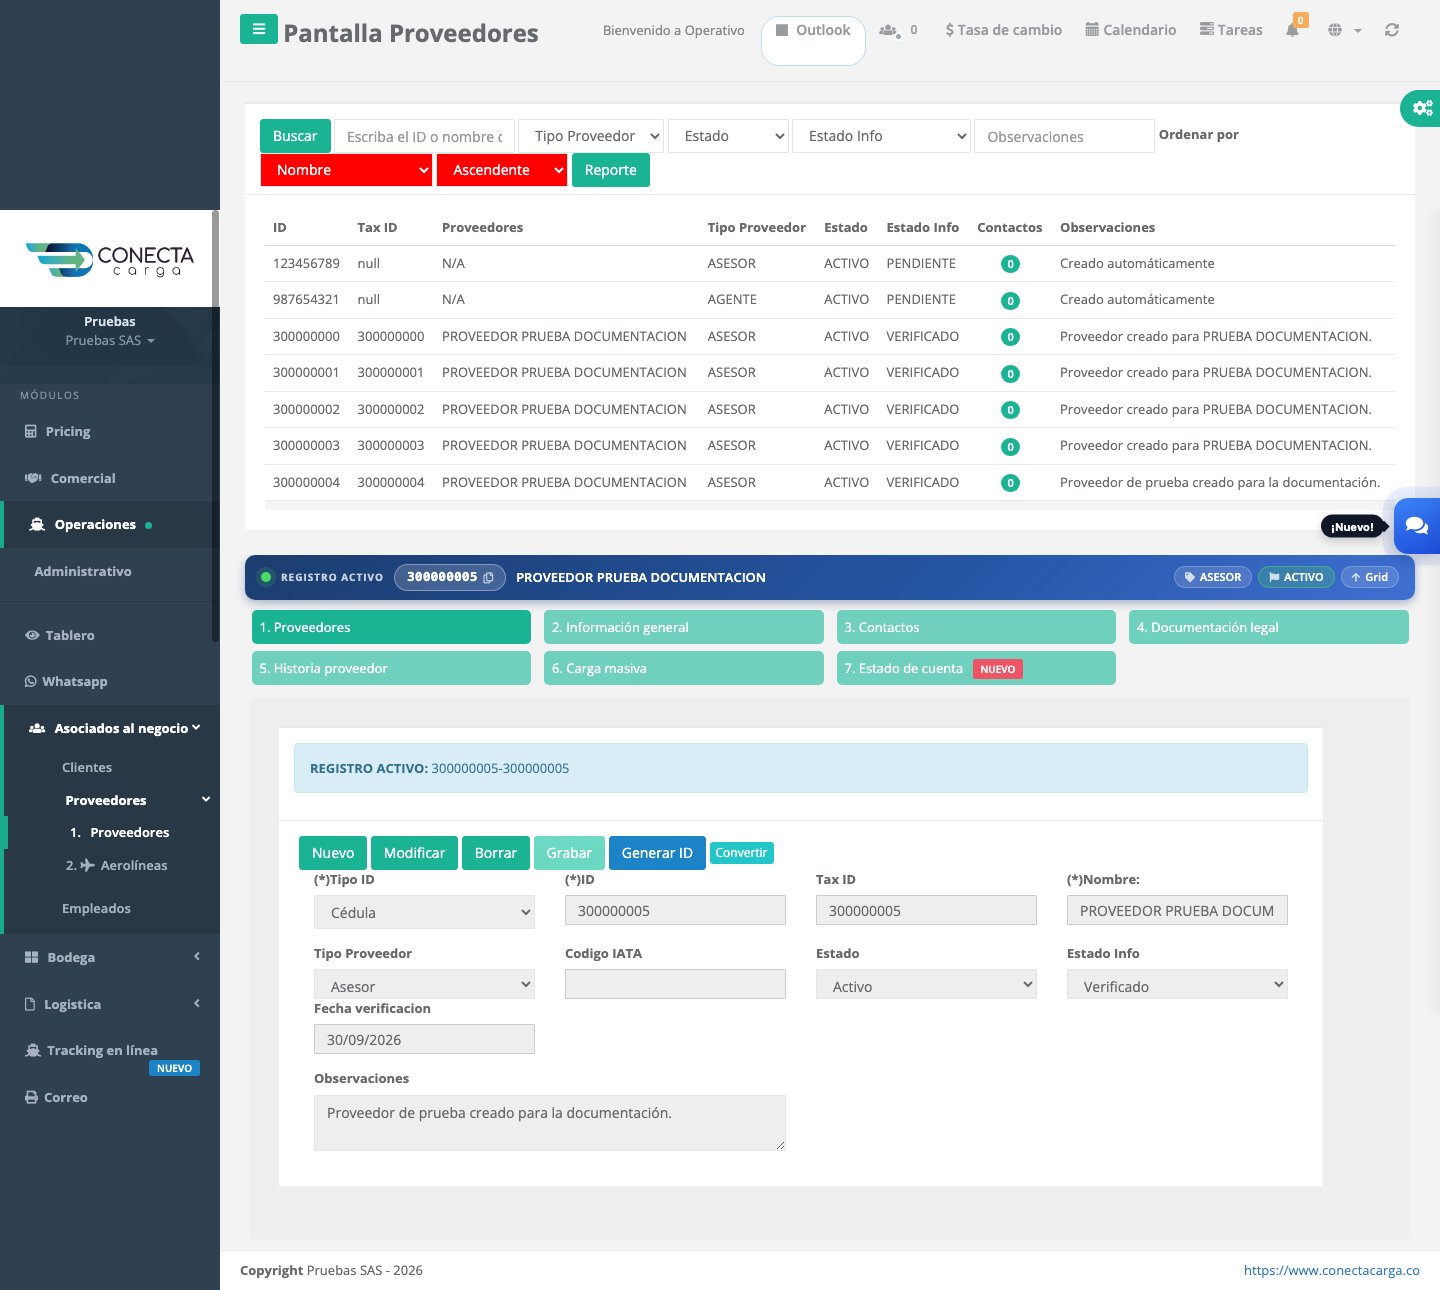Expand the Bodega sidebar menu
This screenshot has height=1290, width=1440.
(110, 957)
